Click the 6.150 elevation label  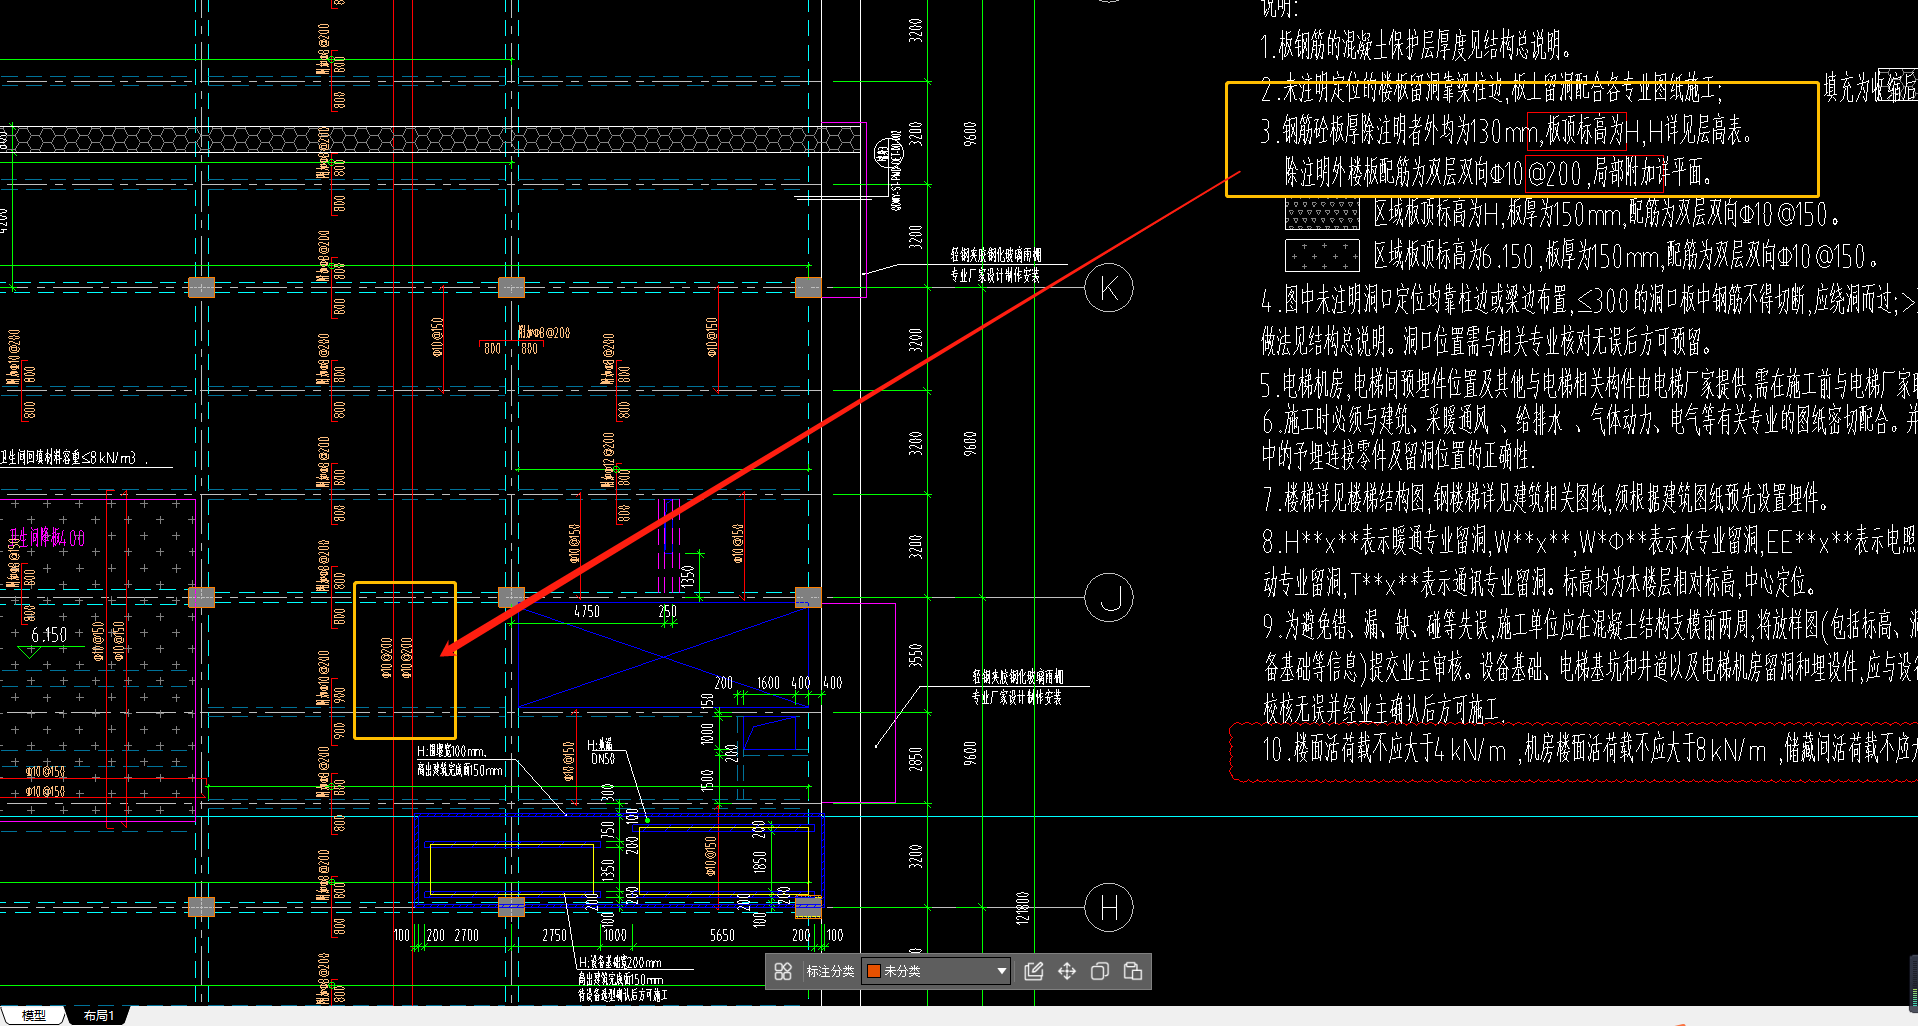click(x=49, y=635)
